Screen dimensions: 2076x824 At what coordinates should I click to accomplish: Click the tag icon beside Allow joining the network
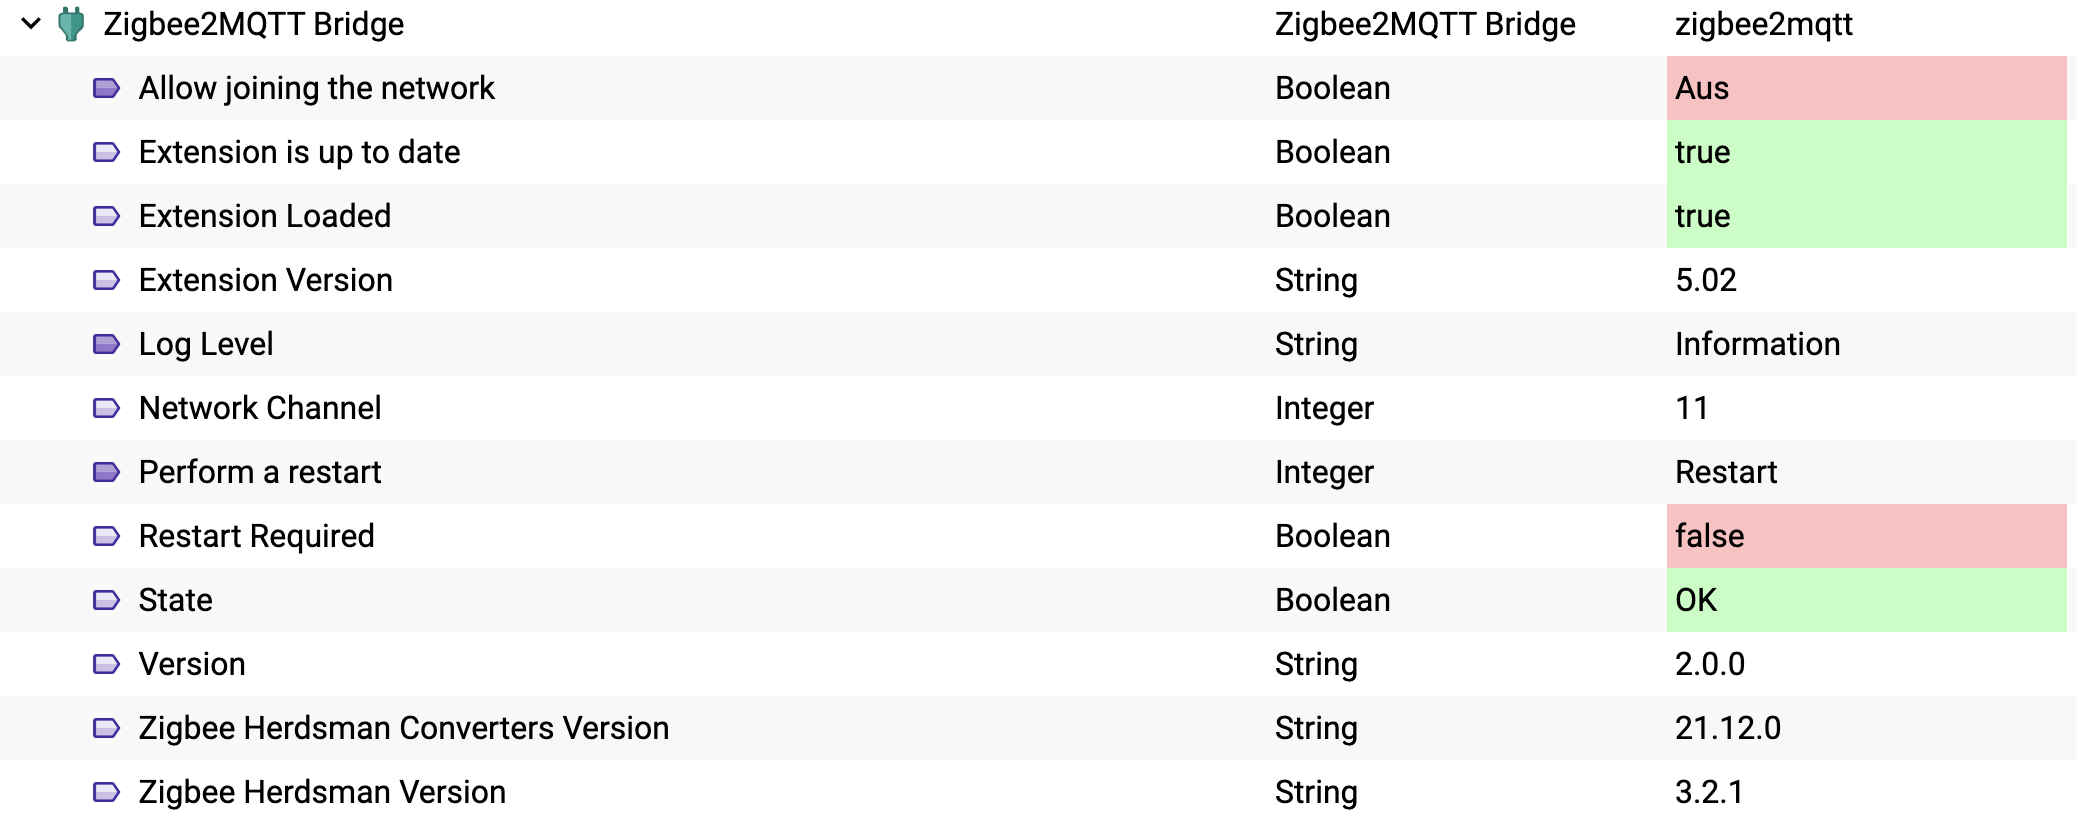(106, 88)
